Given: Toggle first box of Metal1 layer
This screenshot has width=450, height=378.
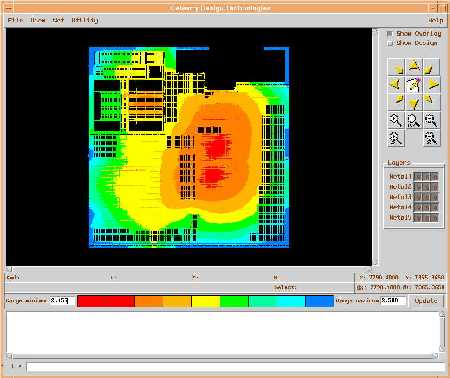Looking at the screenshot, I should click(418, 176).
